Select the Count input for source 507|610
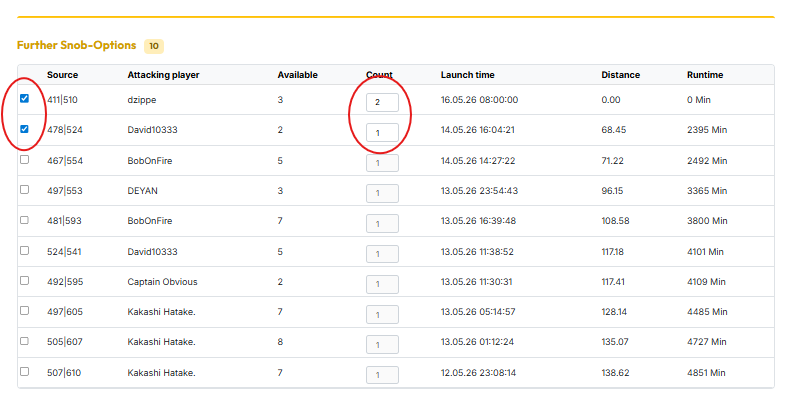788x394 pixels. pos(382,375)
